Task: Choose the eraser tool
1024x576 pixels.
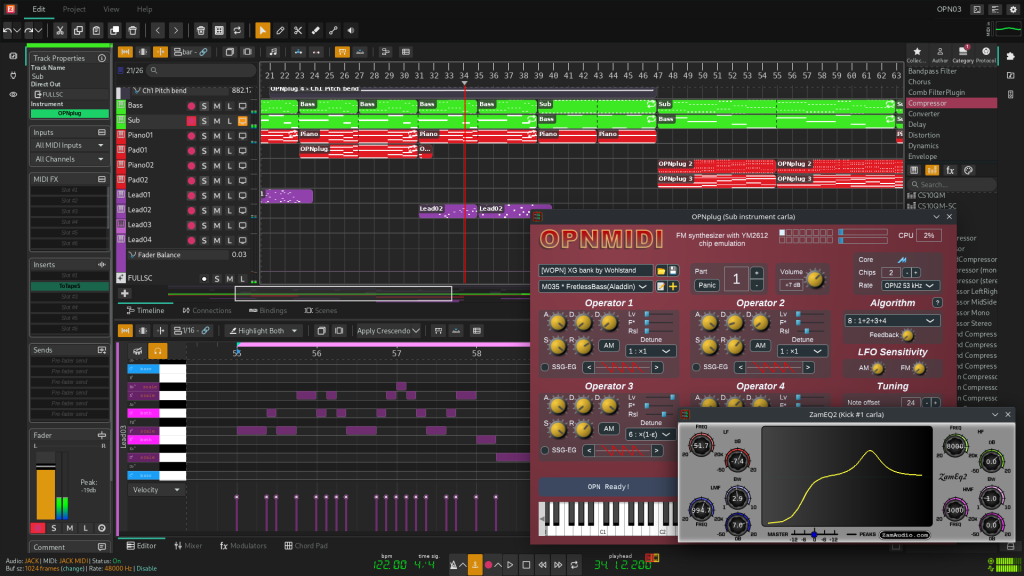Action: coord(317,30)
